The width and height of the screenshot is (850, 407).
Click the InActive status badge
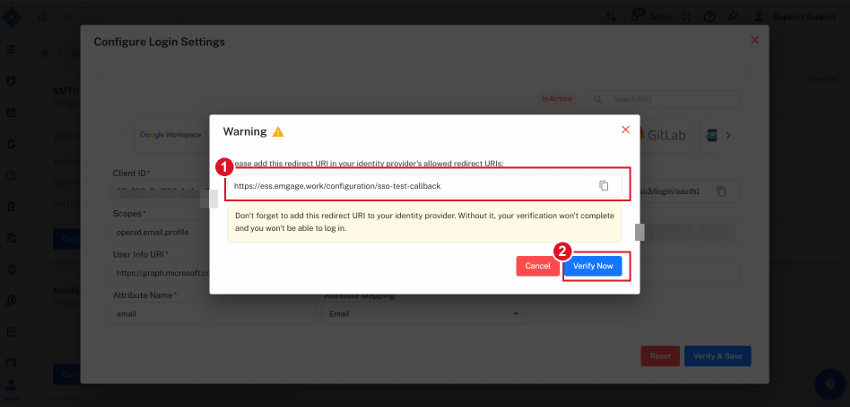pyautogui.click(x=556, y=99)
